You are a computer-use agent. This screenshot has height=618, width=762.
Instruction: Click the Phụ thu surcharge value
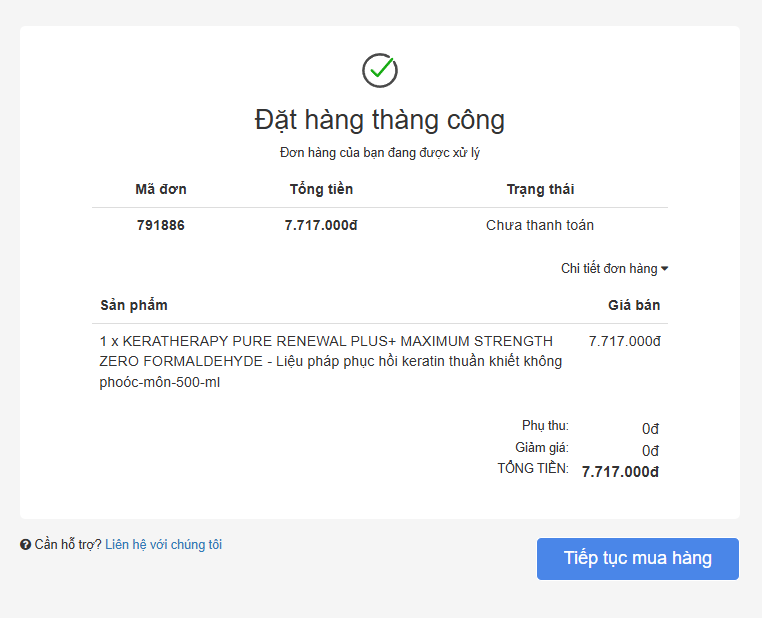[x=650, y=429]
